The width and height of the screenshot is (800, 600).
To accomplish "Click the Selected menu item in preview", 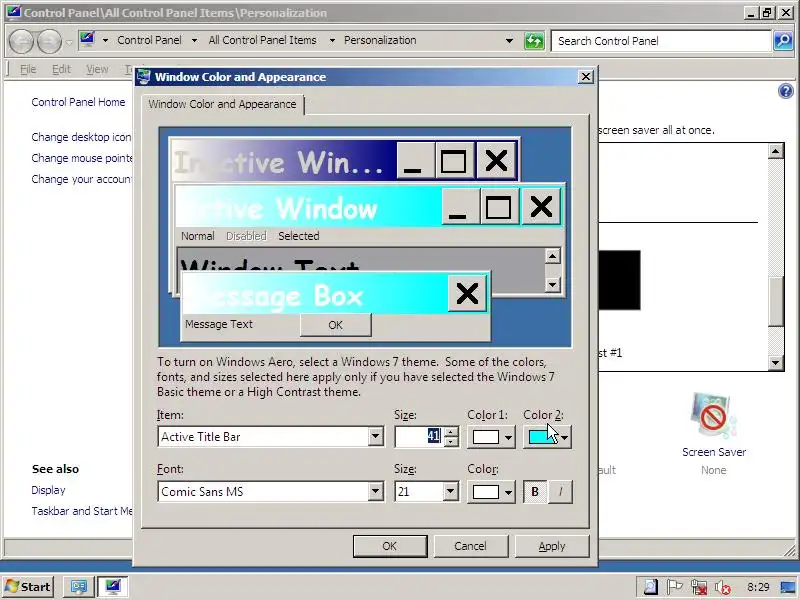I will pyautogui.click(x=298, y=236).
